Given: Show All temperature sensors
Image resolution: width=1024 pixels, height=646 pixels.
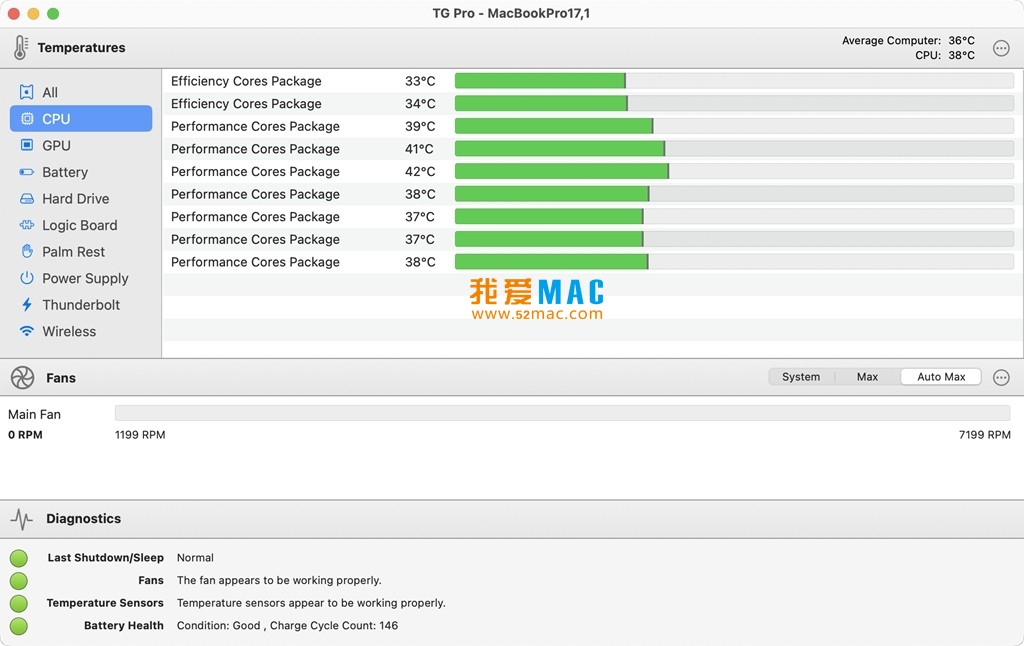Looking at the screenshot, I should click(50, 92).
